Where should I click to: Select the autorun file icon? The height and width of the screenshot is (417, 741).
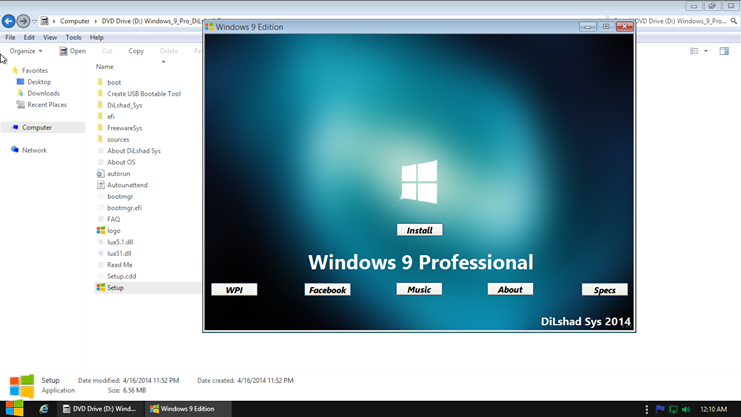click(x=100, y=174)
